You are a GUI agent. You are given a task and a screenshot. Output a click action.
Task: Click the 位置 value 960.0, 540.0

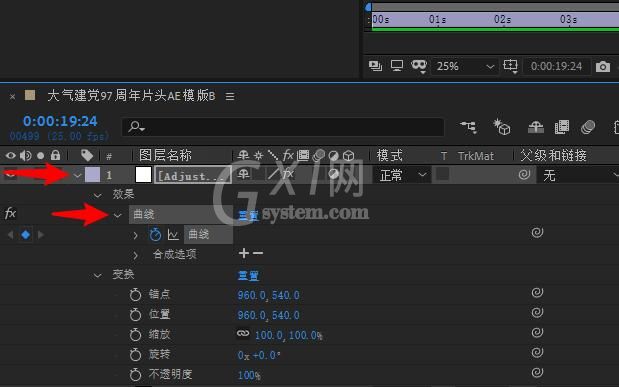268,315
